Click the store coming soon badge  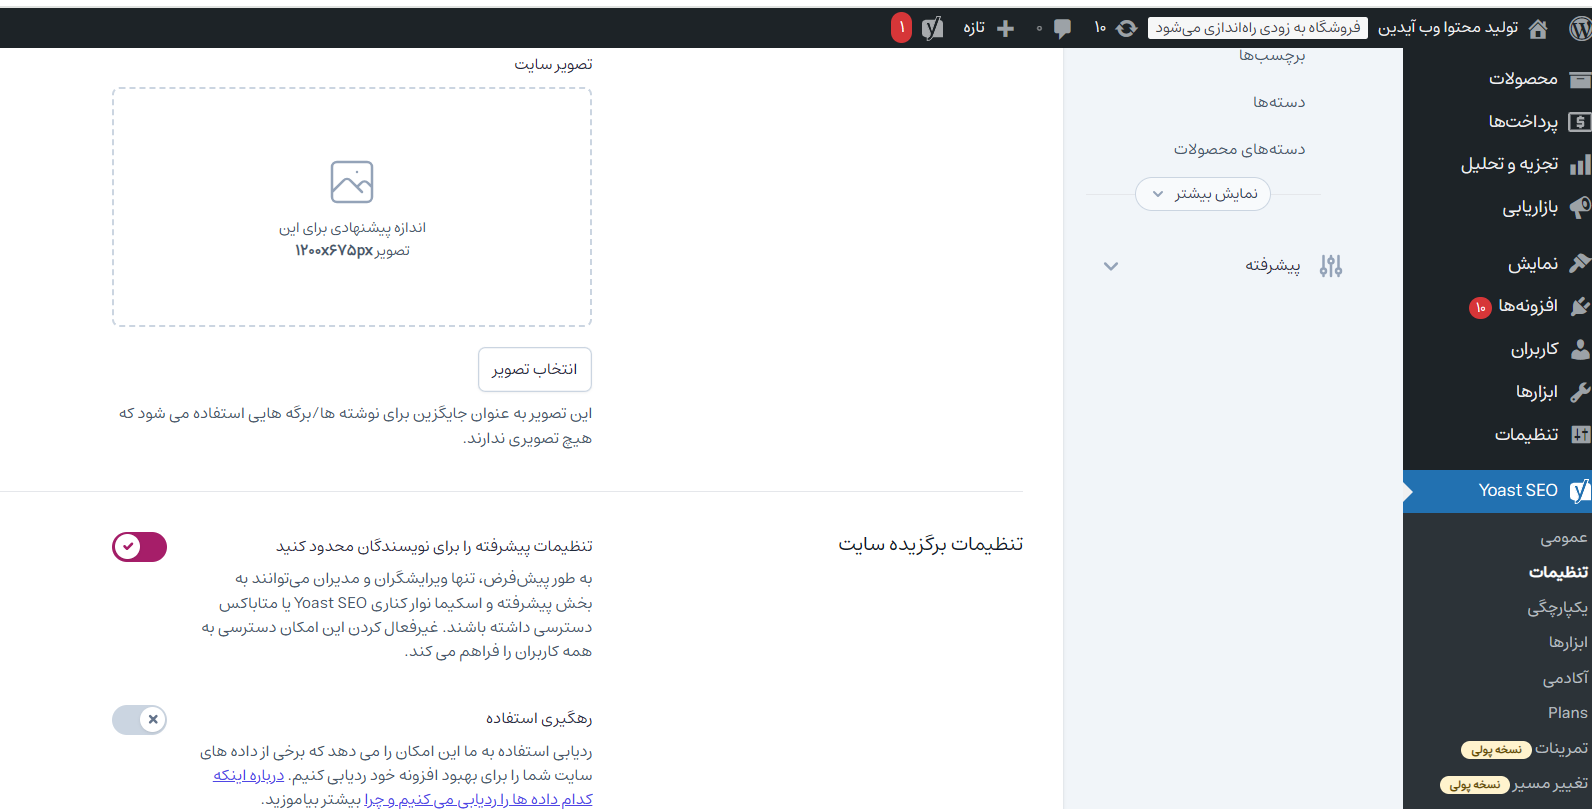click(x=1257, y=28)
